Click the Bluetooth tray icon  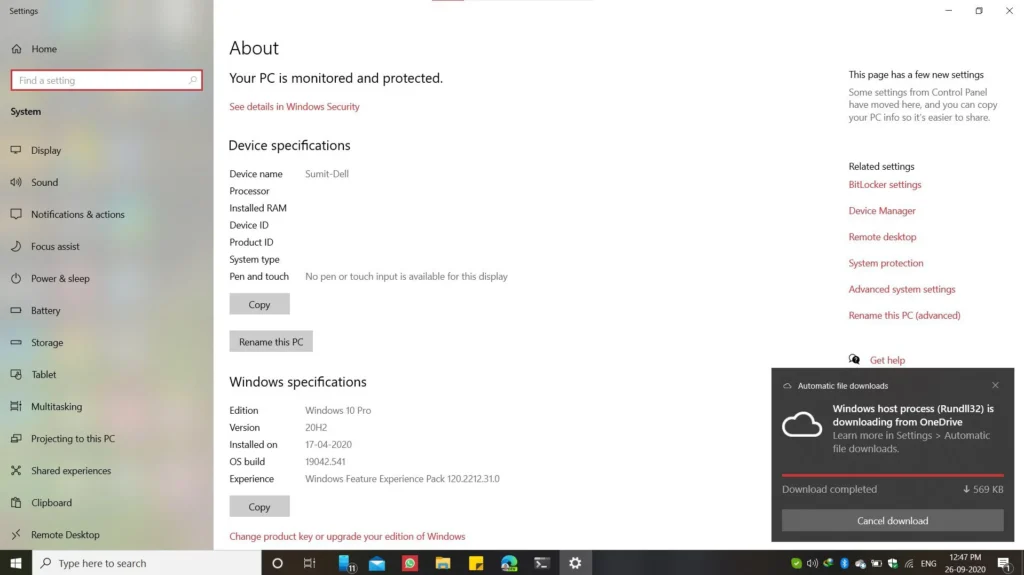(x=844, y=563)
